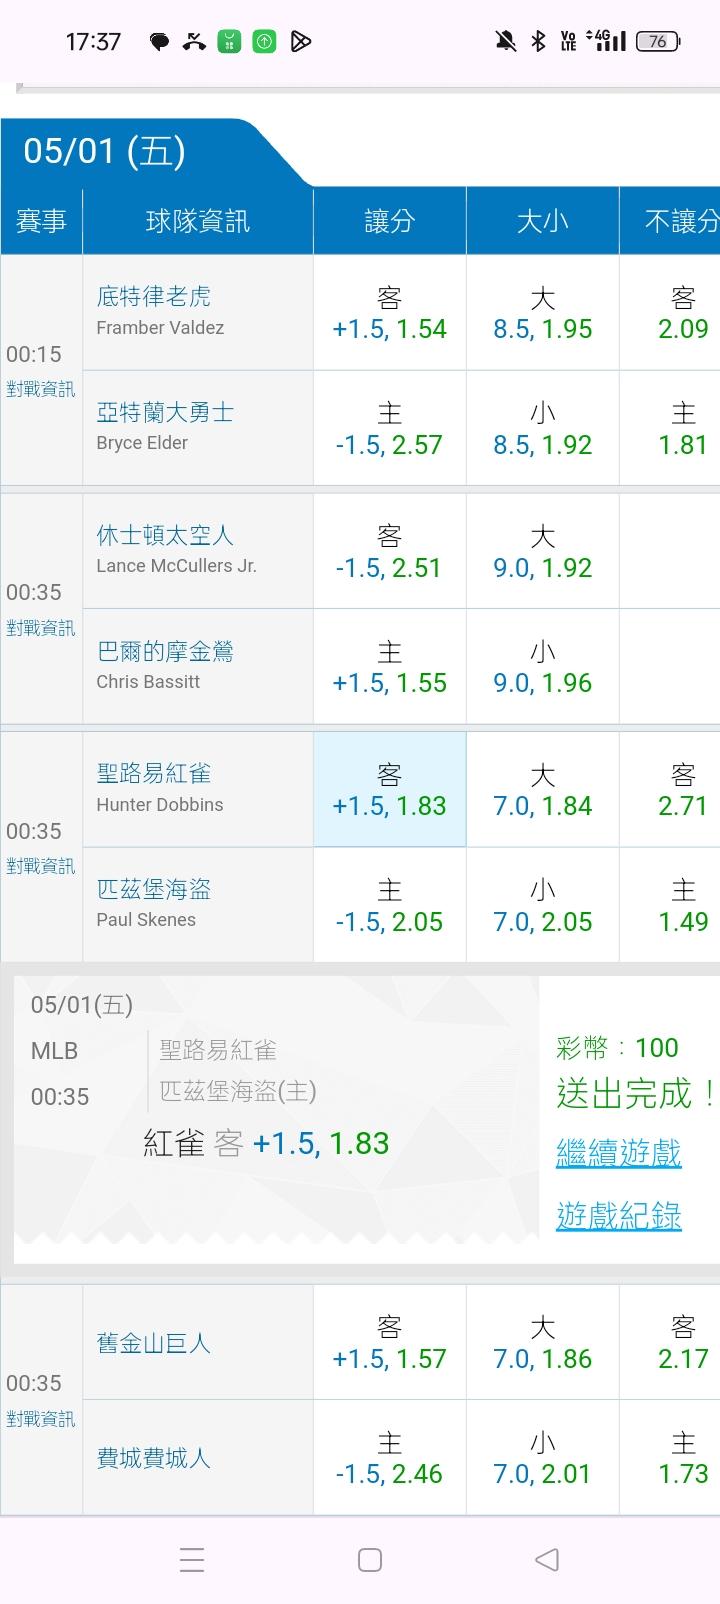Toggle the selected Cardinals +1.5, 1.83 bet
Viewport: 720px width, 1604px height.
point(389,790)
